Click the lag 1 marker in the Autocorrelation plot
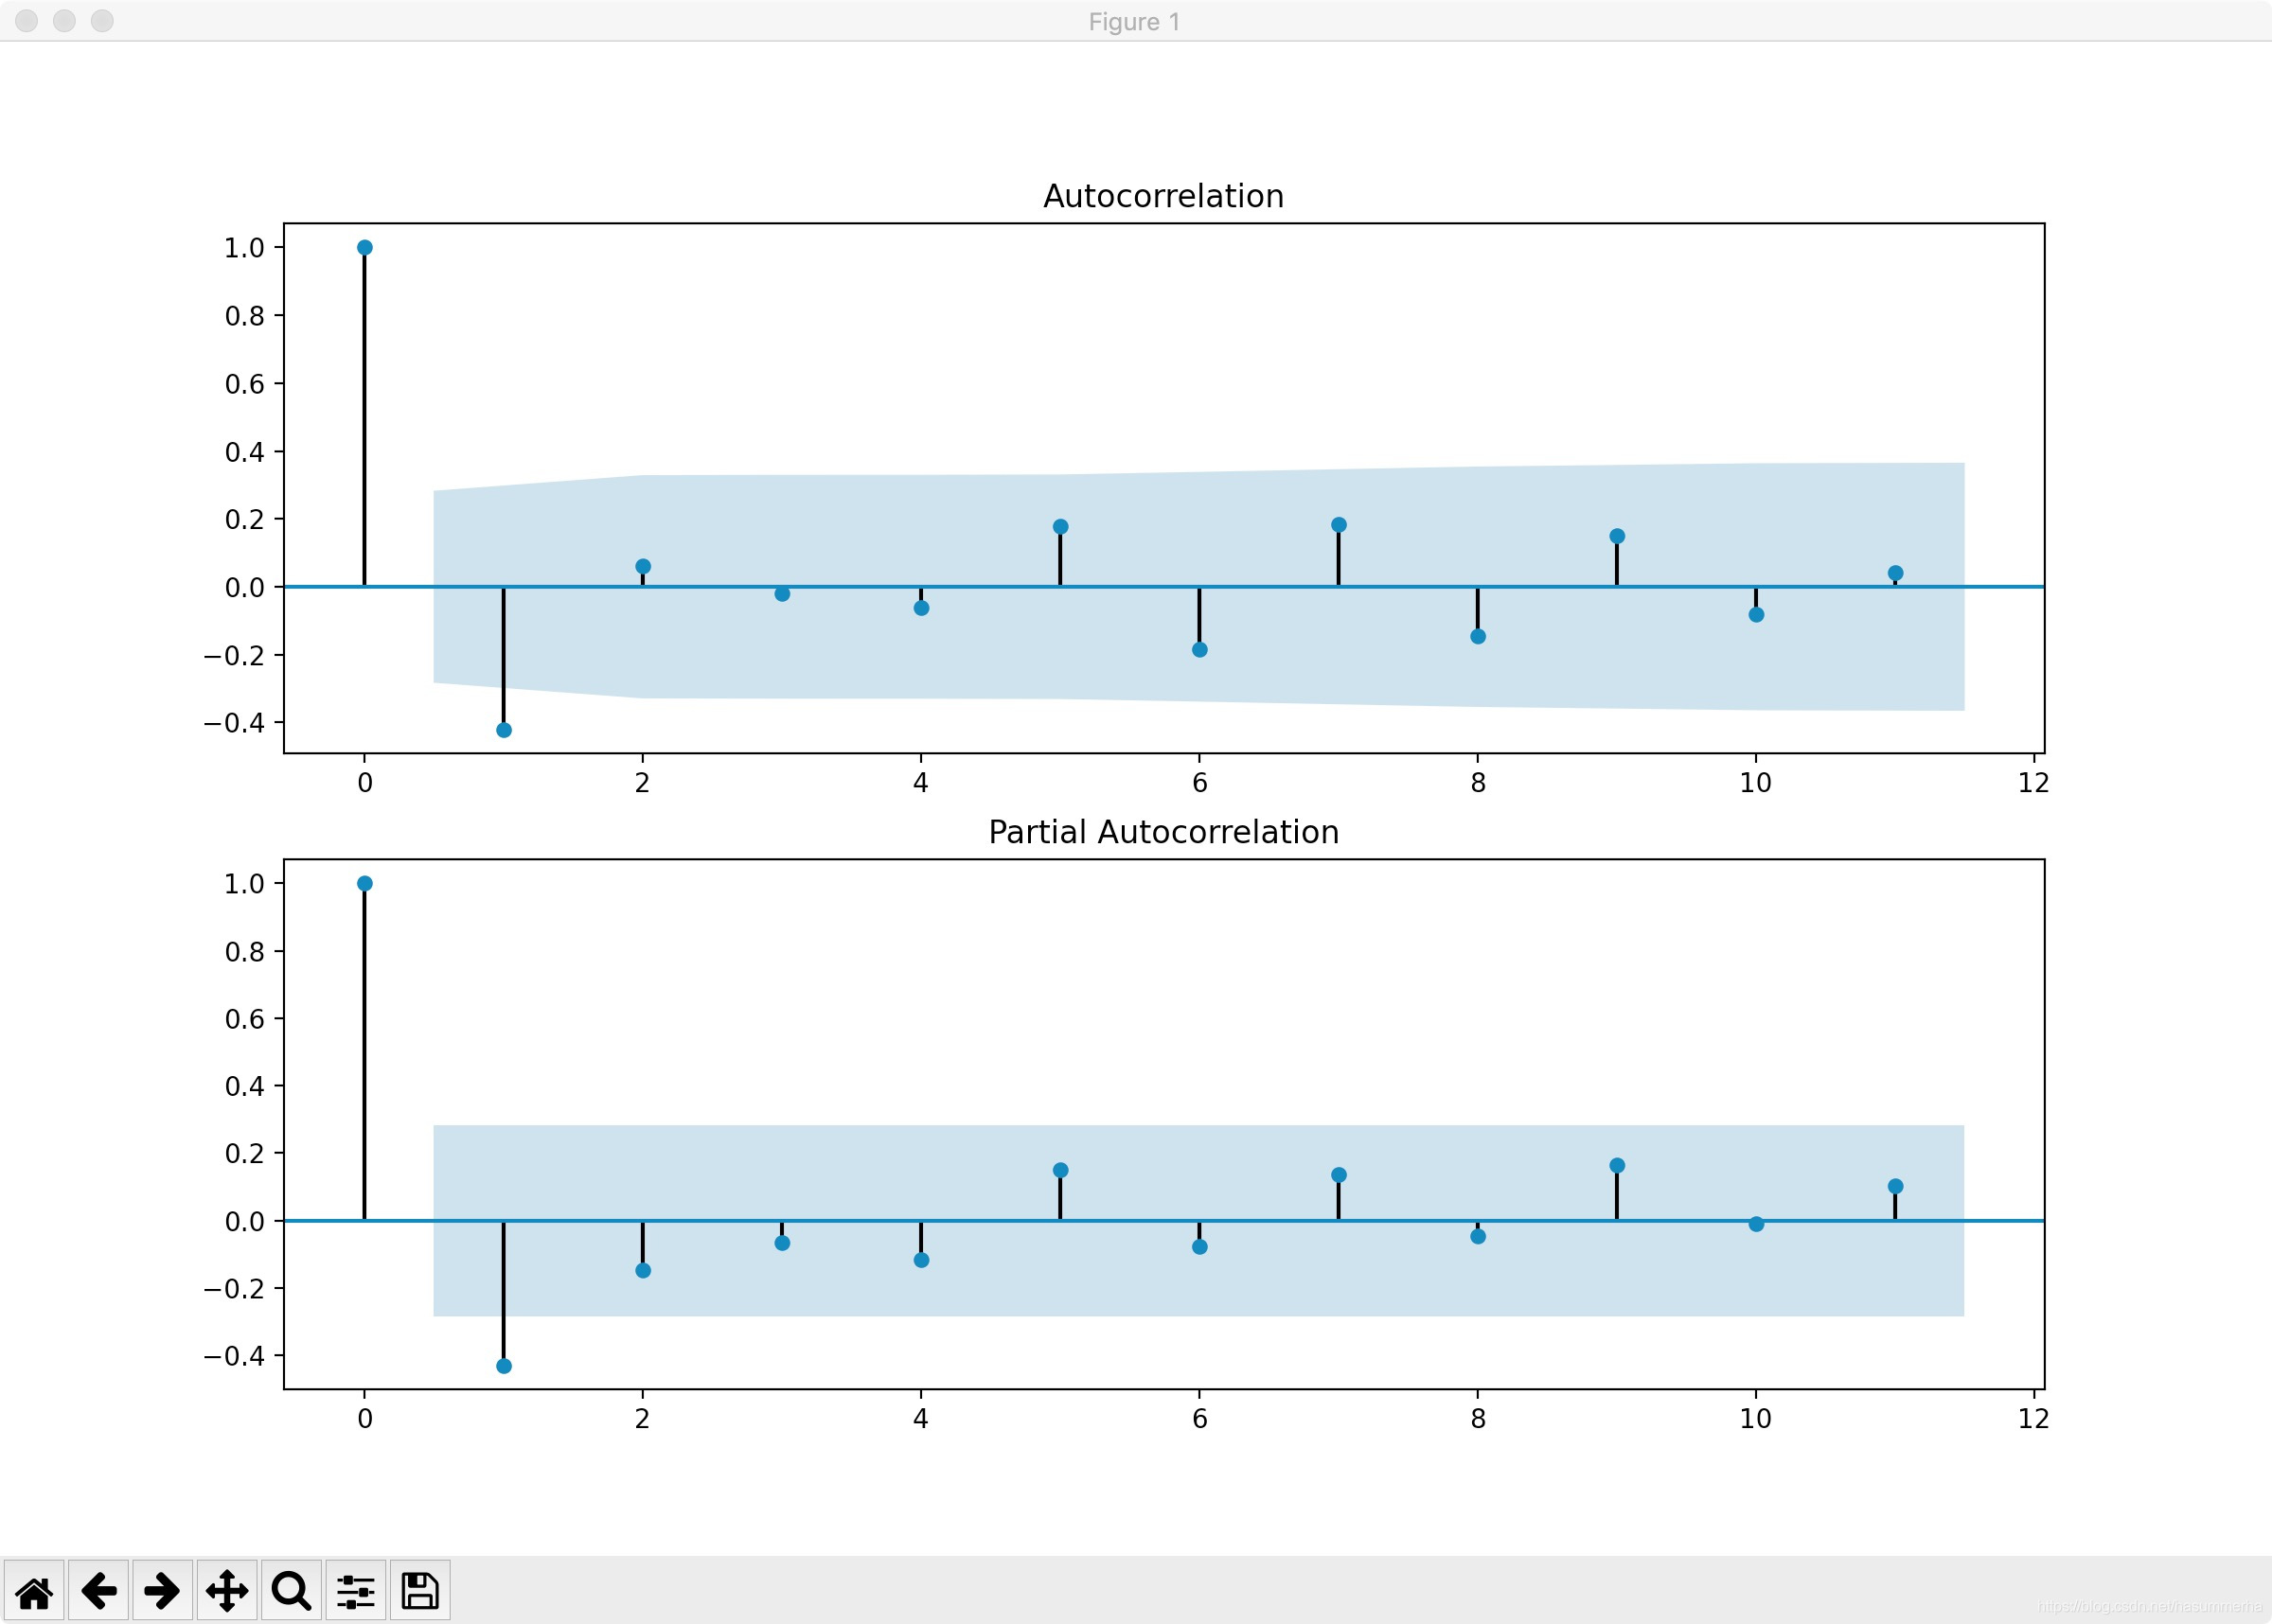The width and height of the screenshot is (2272, 1624). (504, 730)
